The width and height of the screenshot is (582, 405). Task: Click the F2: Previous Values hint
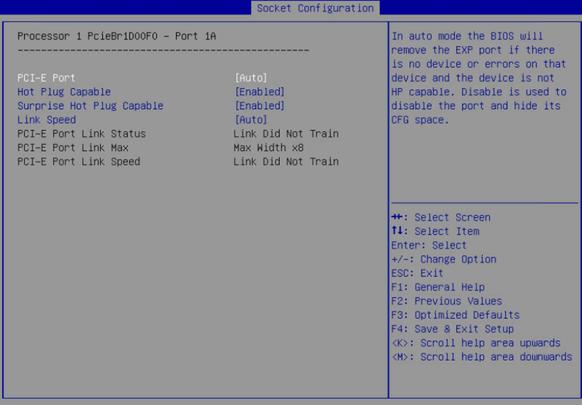[447, 301]
